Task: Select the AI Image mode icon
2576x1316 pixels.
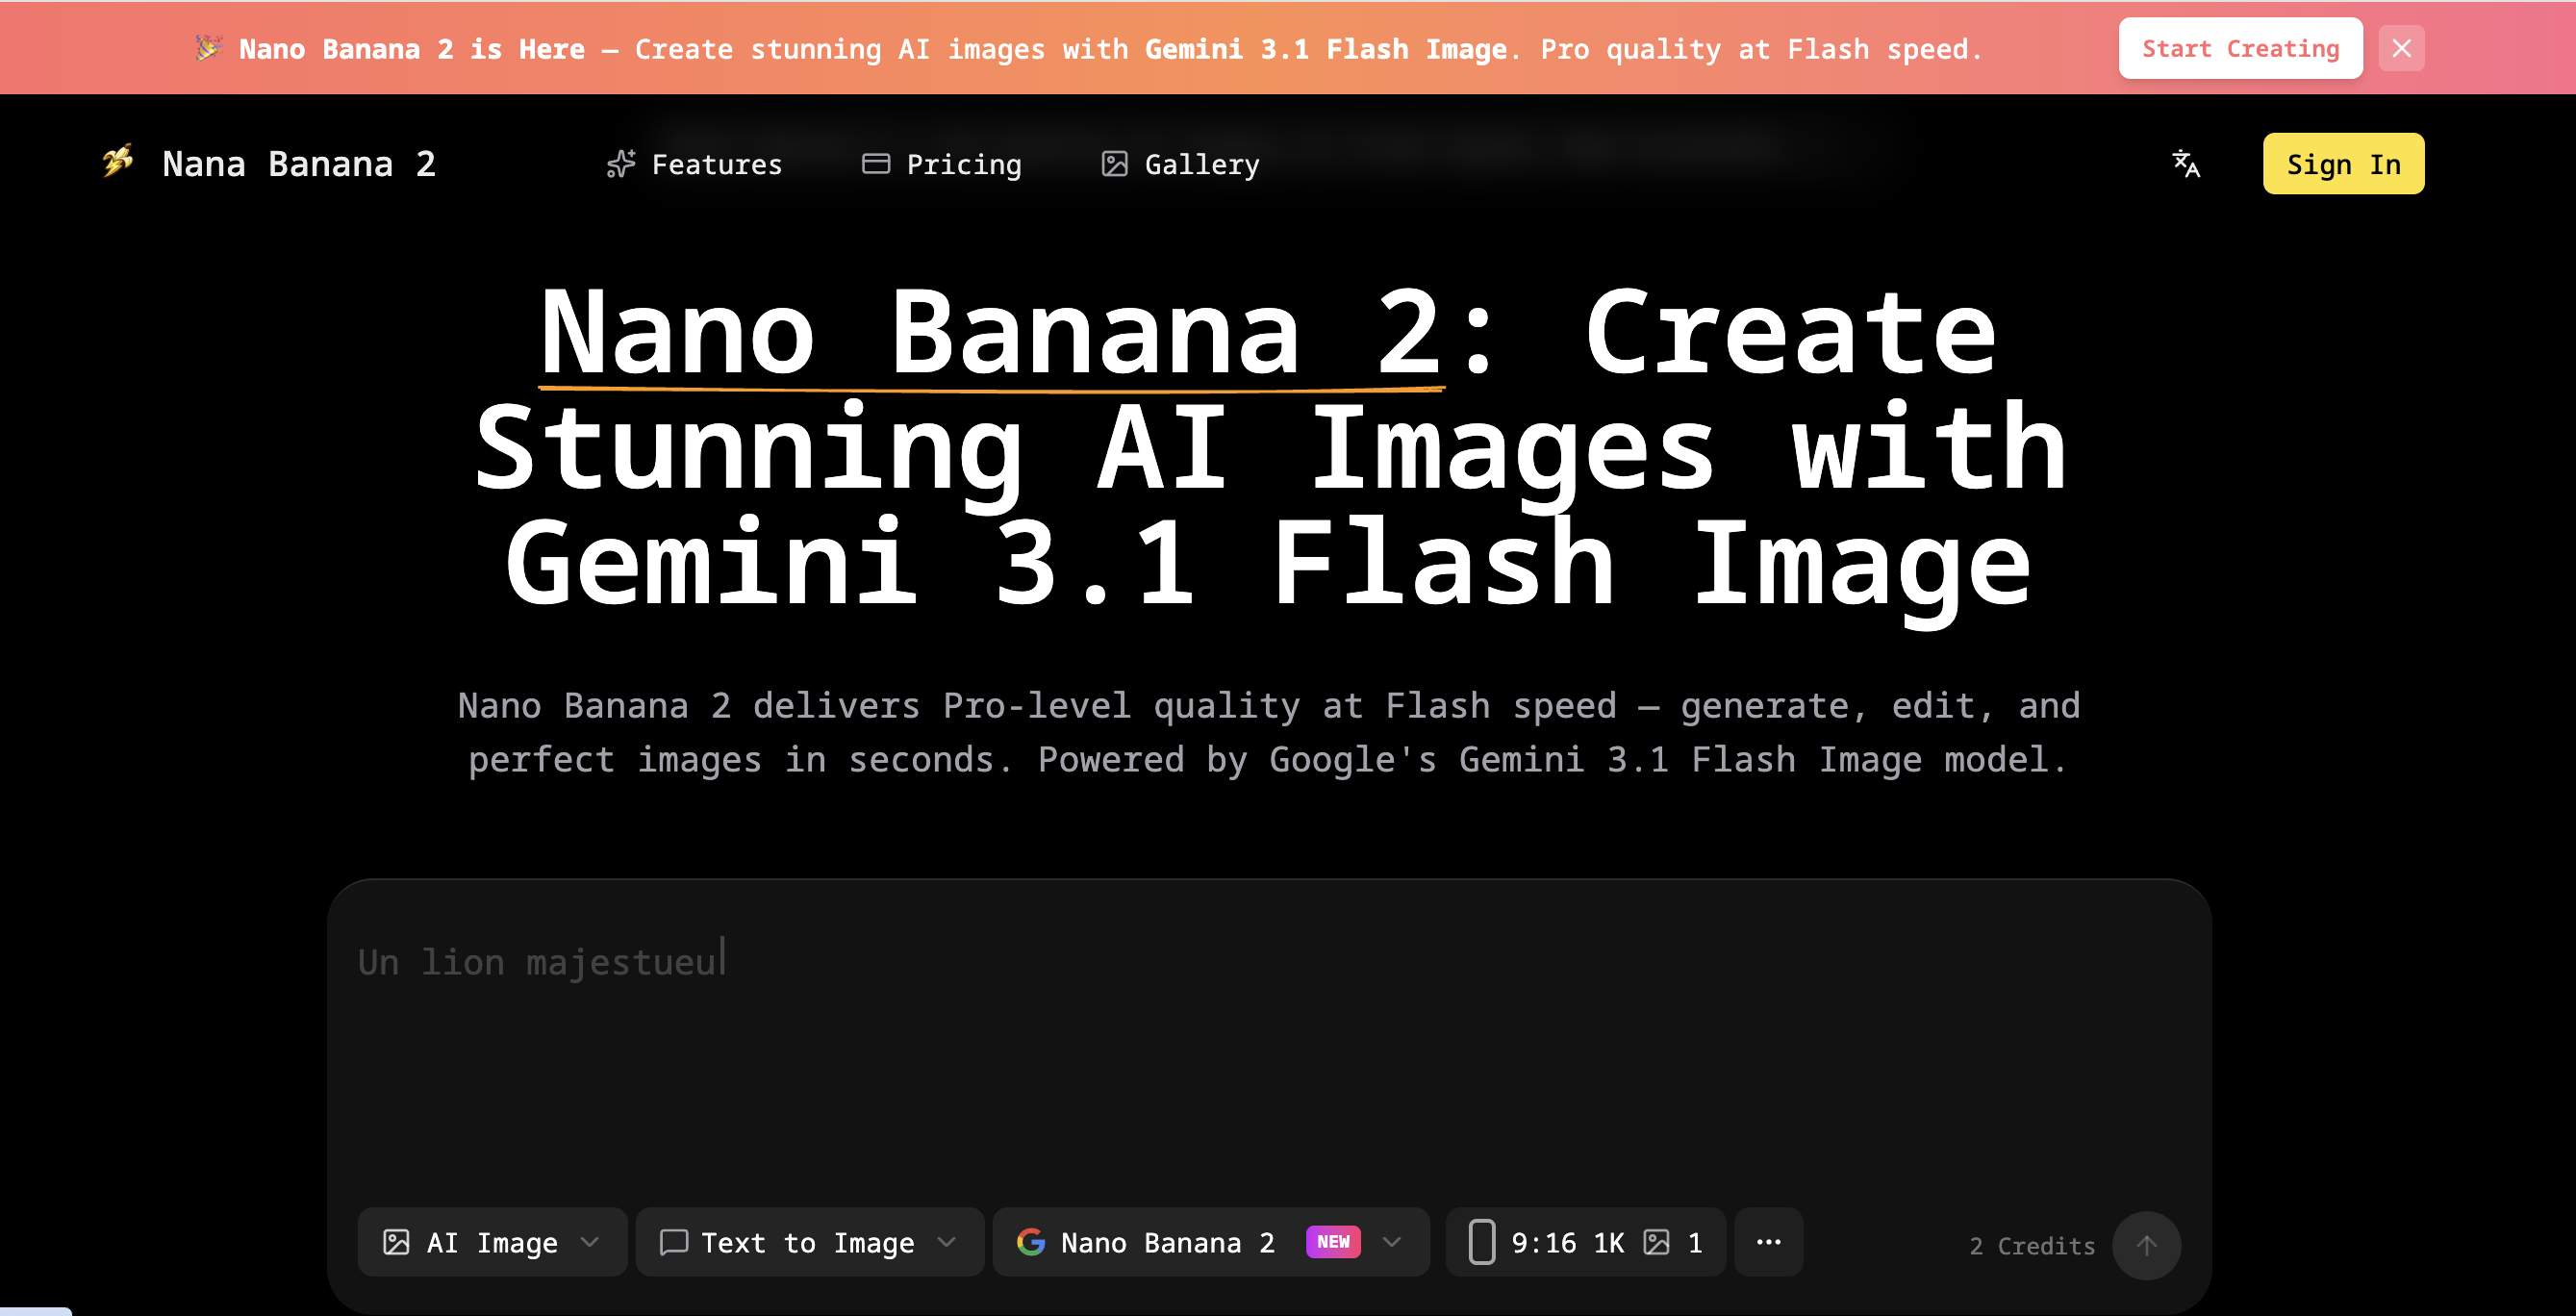Action: [399, 1242]
